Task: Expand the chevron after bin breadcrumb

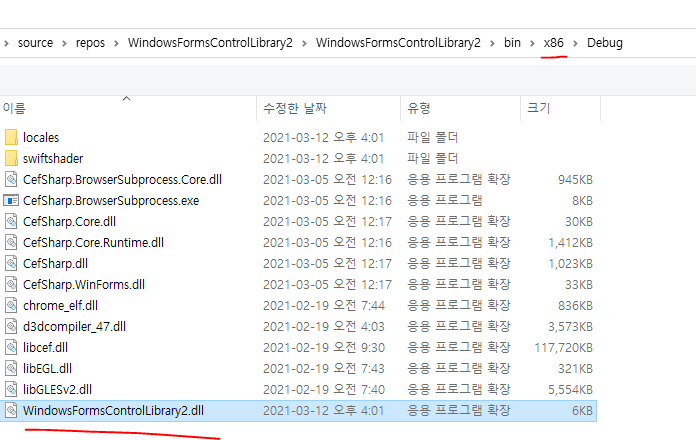Action: click(x=532, y=44)
